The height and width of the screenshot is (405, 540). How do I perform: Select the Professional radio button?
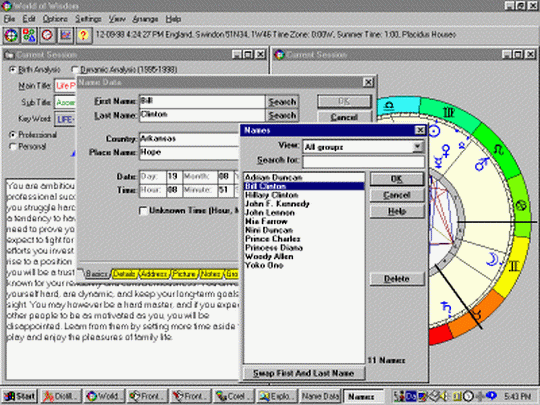pos(13,135)
